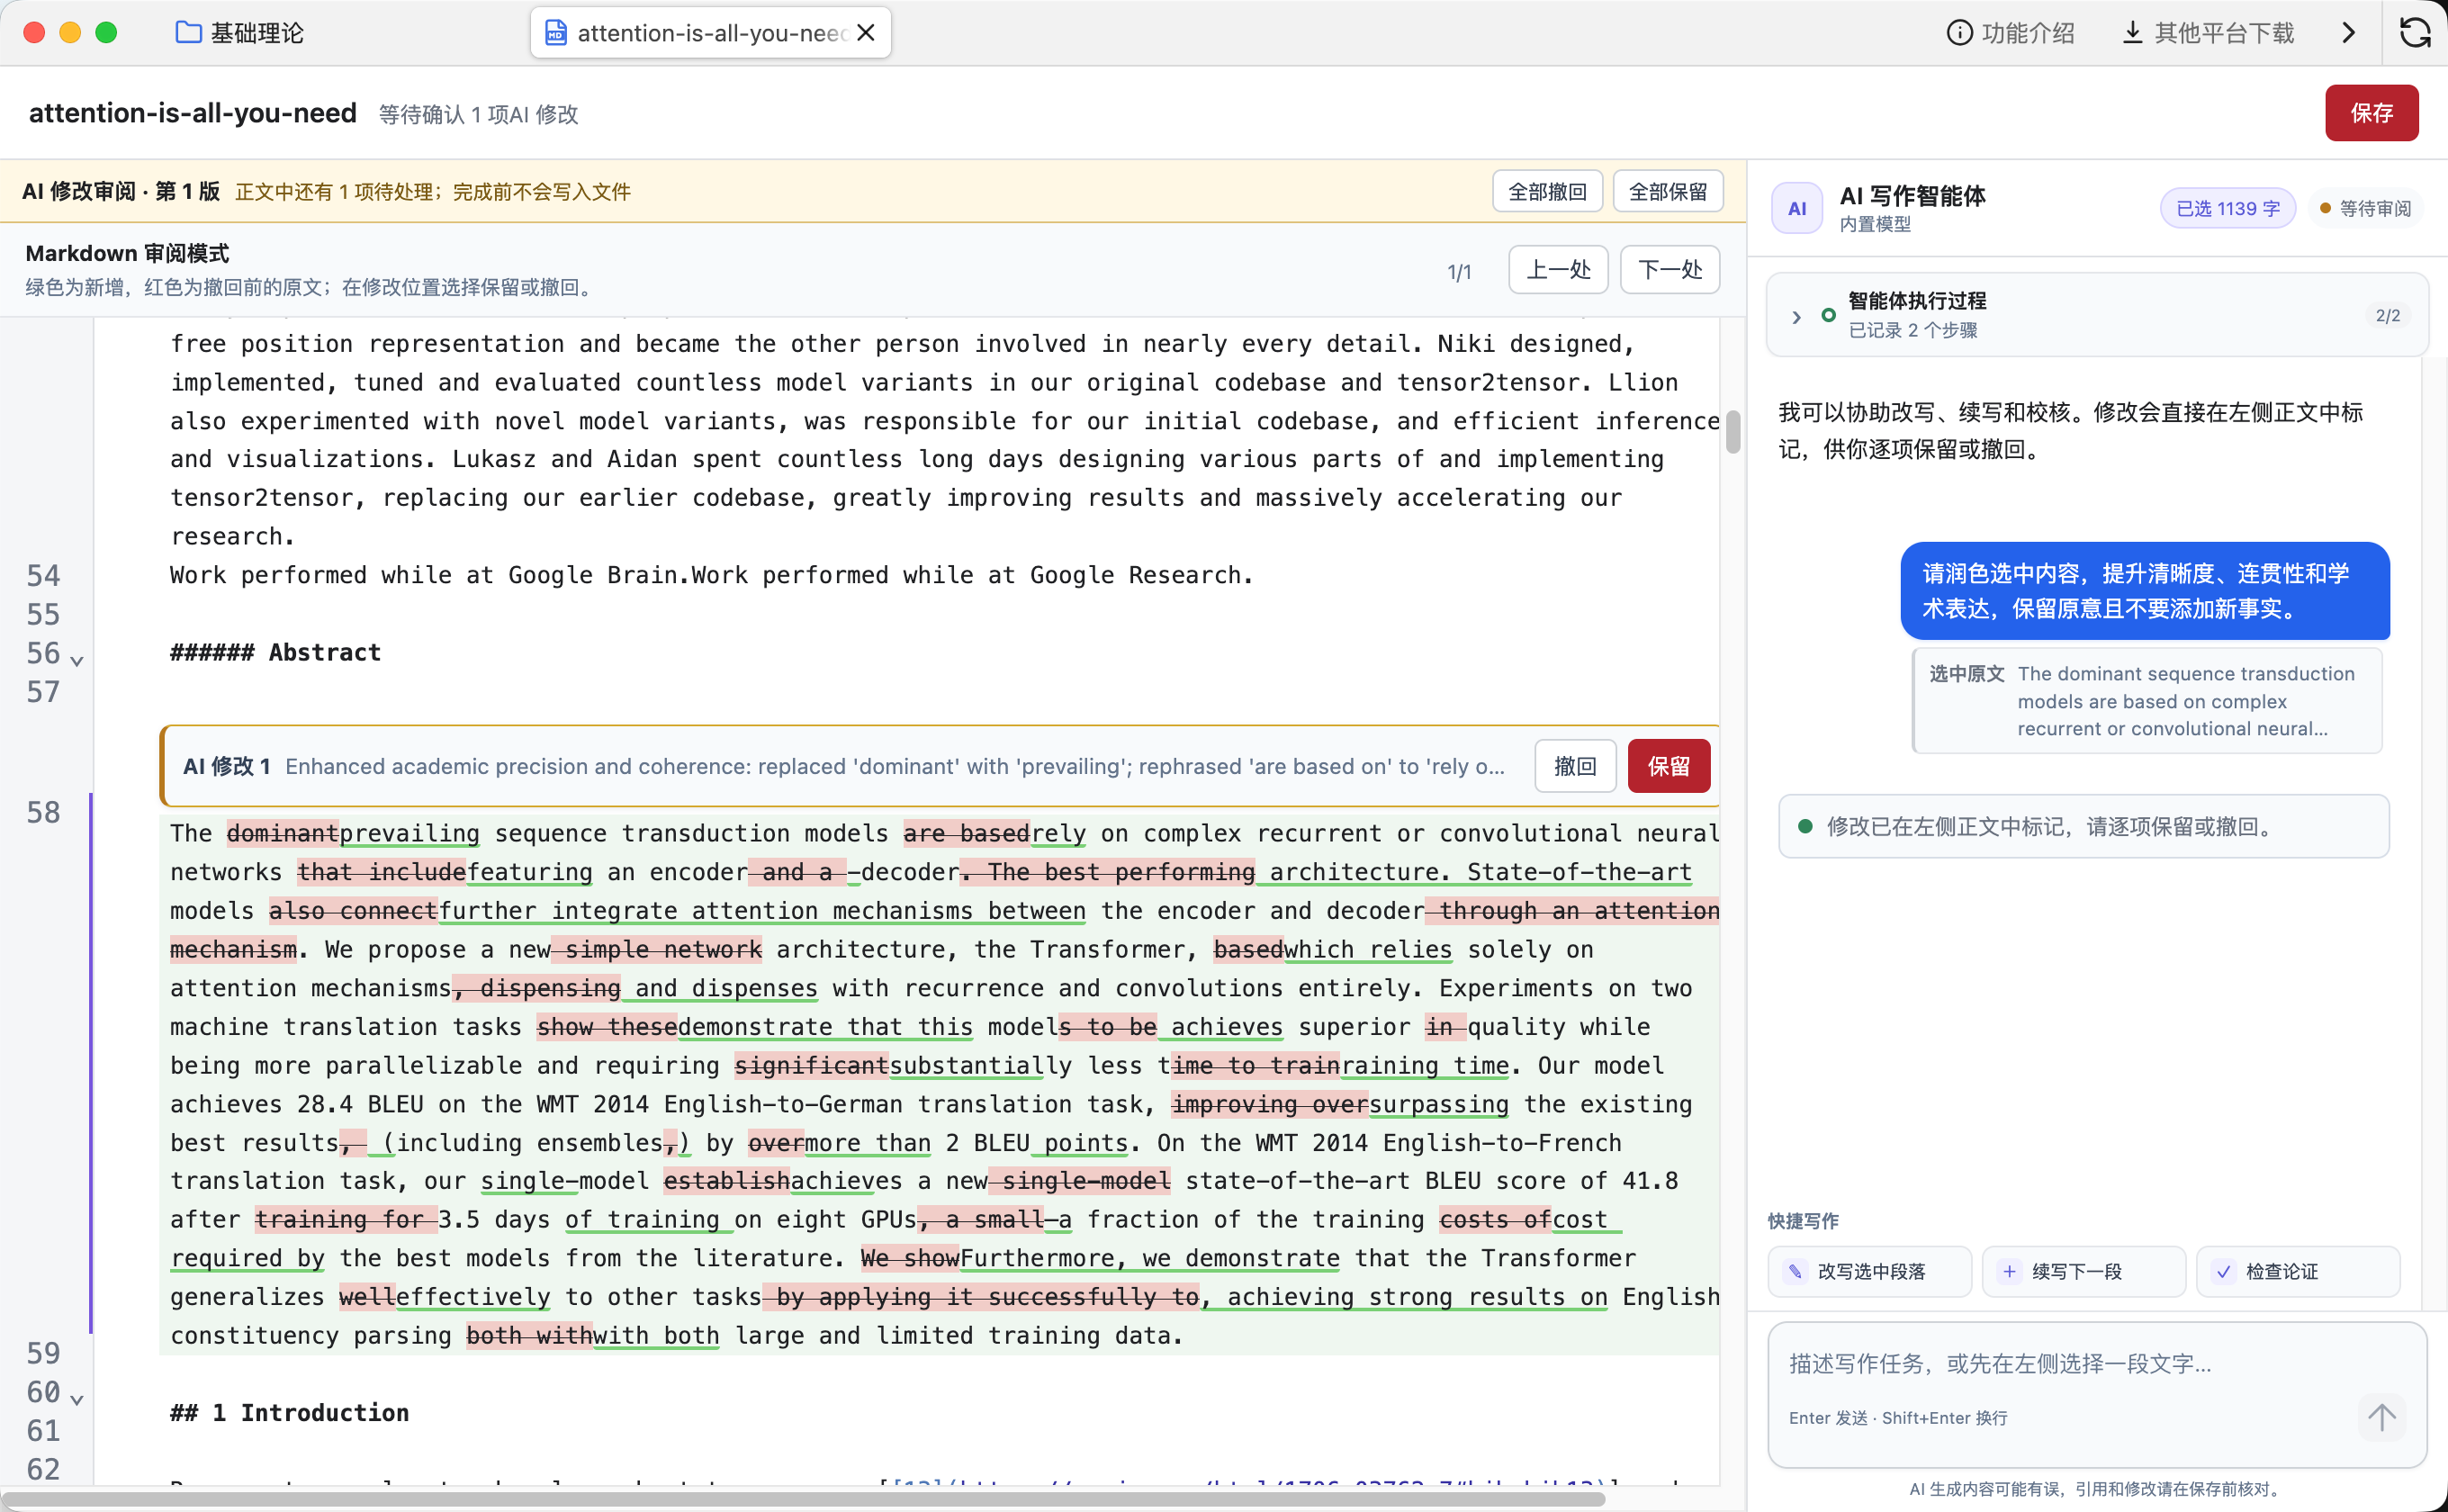Click 全部保留 to keep all changes
Screen dimensions: 2448x1512
[x=1667, y=191]
